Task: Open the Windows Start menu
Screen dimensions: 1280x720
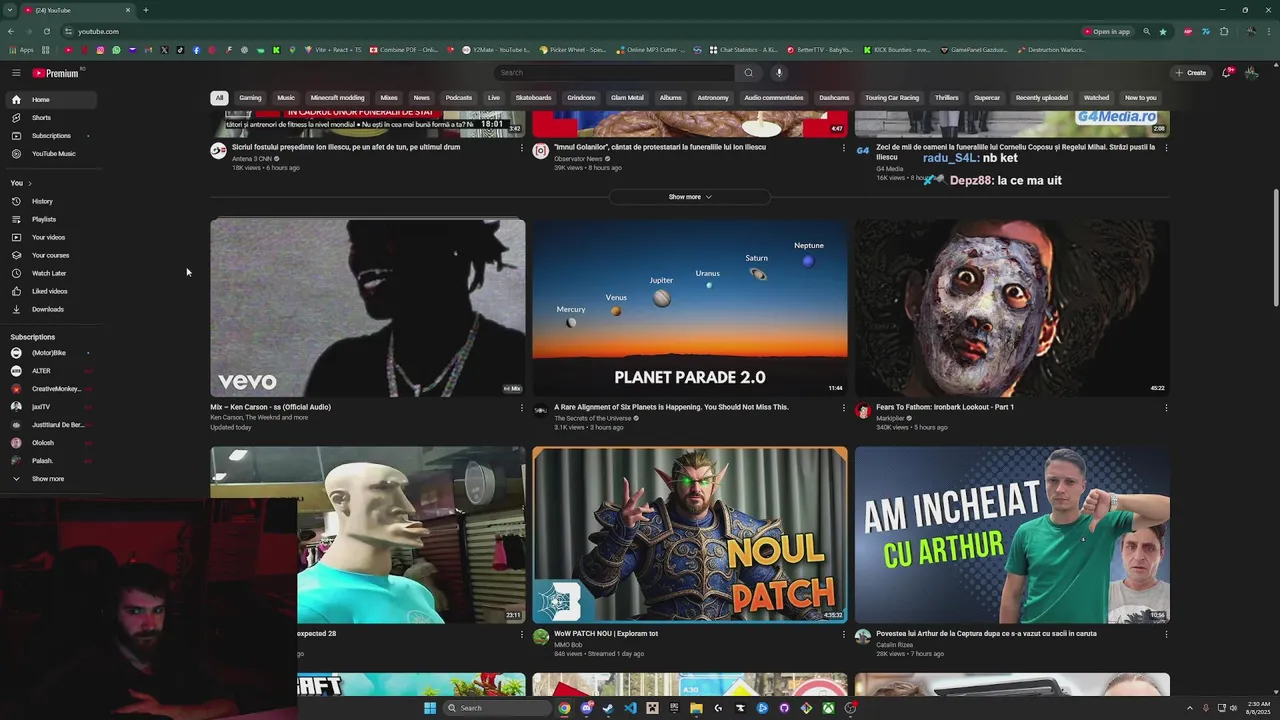Action: click(430, 708)
